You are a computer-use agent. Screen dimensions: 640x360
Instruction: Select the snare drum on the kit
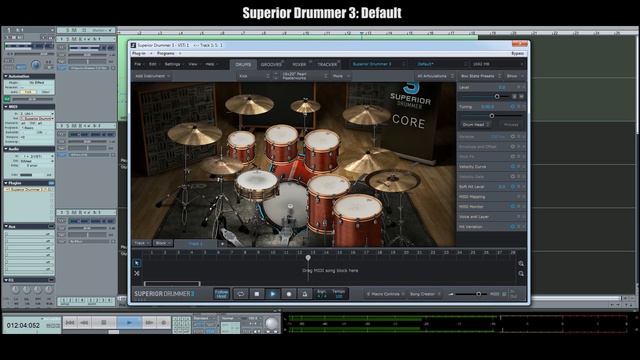tap(256, 184)
